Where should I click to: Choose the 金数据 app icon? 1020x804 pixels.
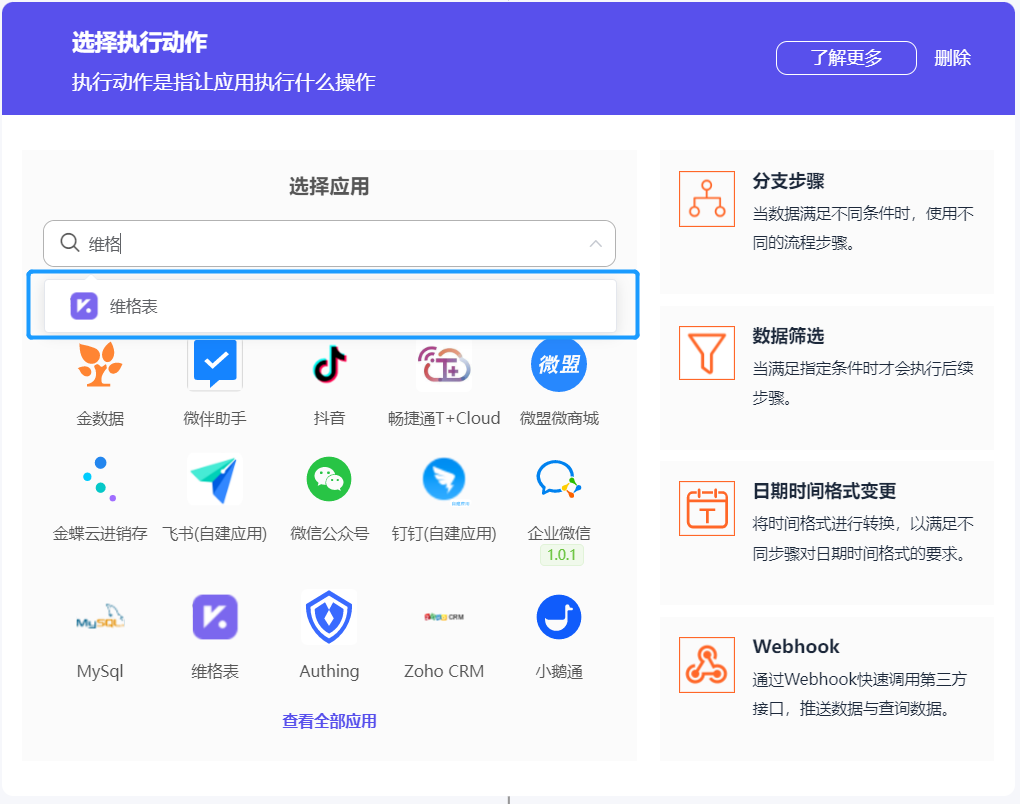[x=100, y=364]
